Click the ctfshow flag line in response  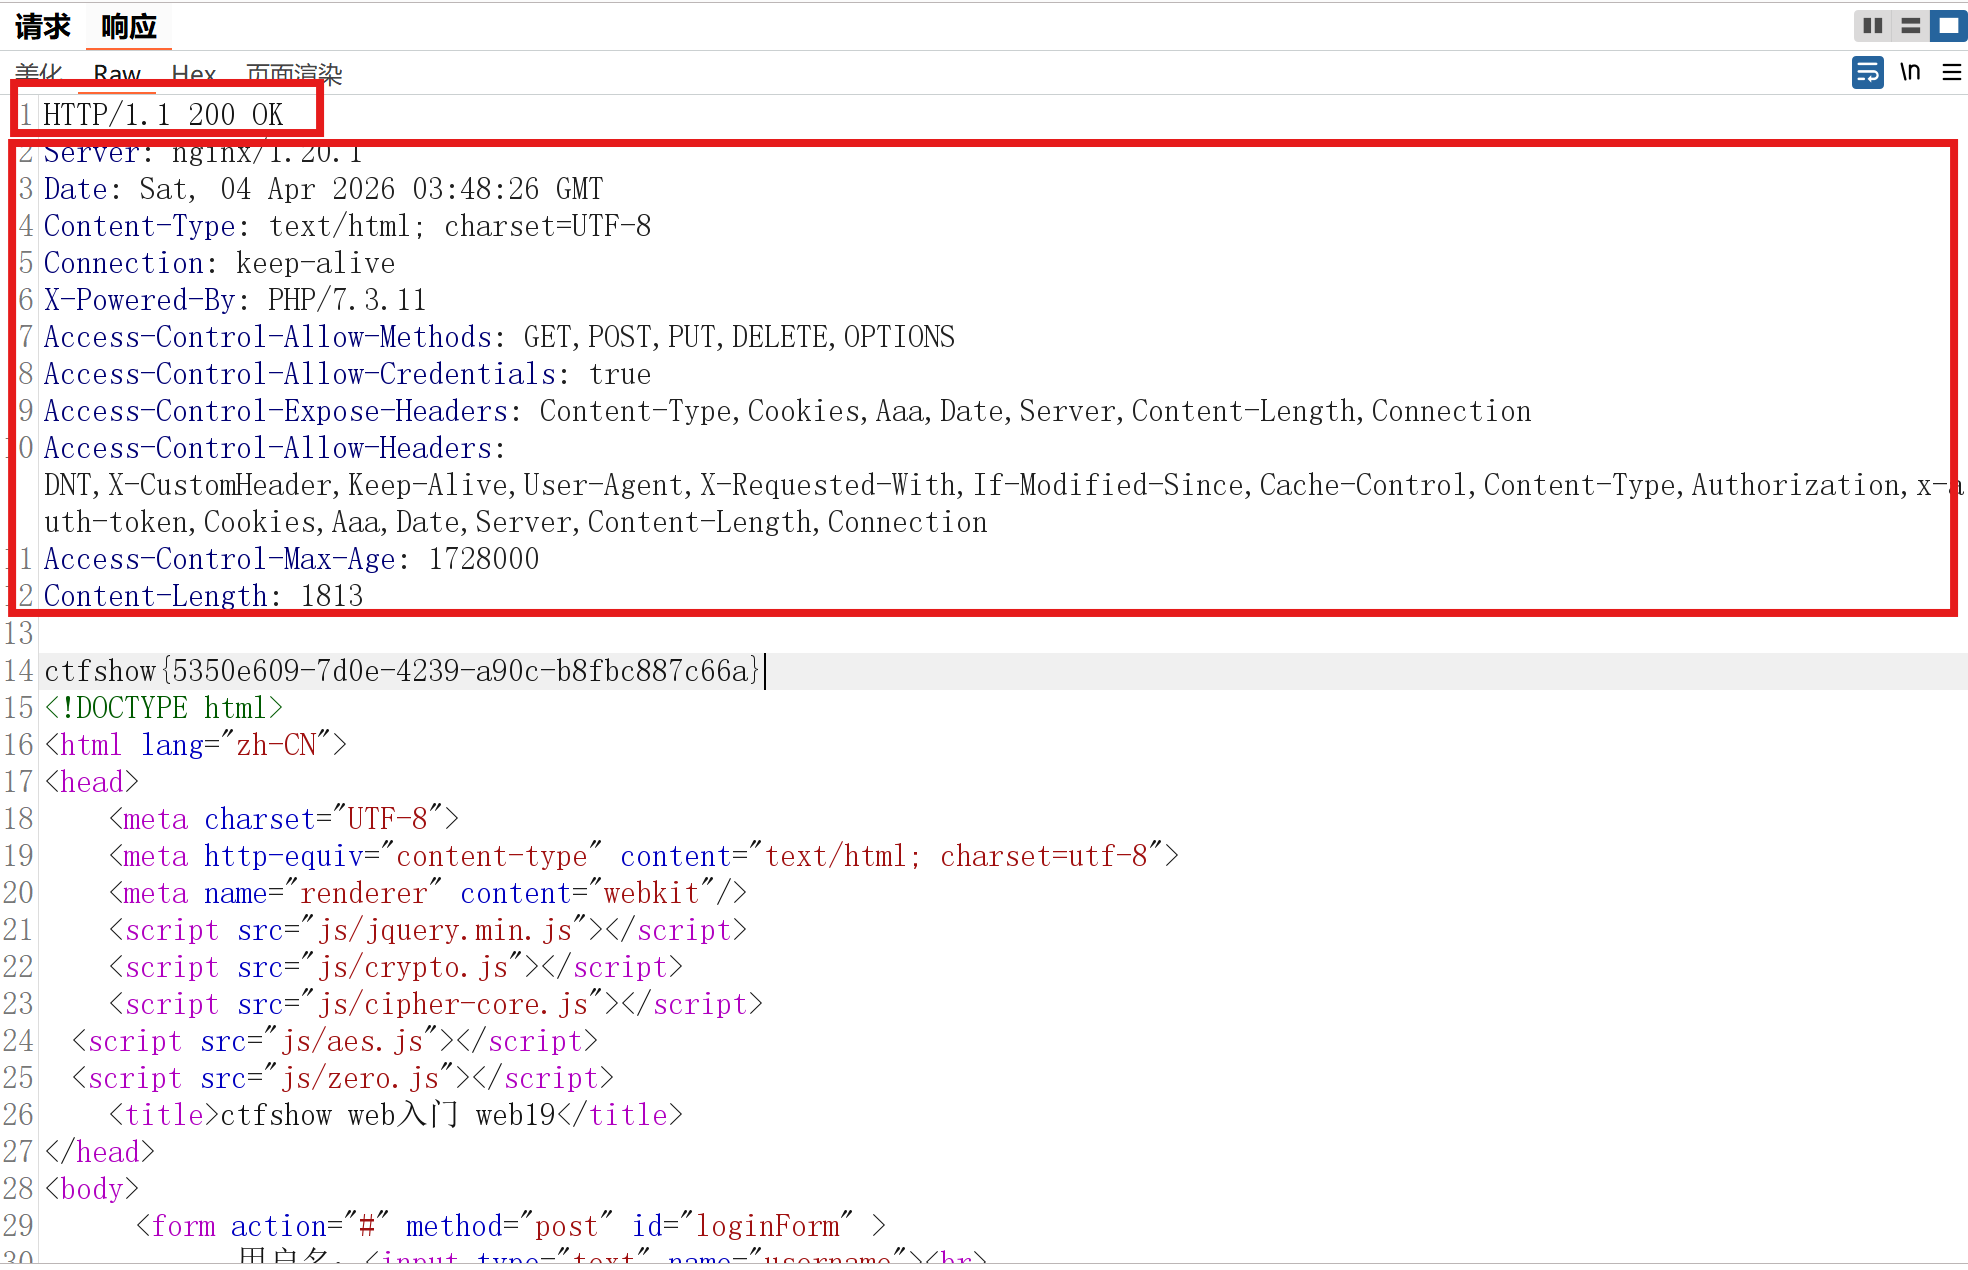(x=400, y=671)
